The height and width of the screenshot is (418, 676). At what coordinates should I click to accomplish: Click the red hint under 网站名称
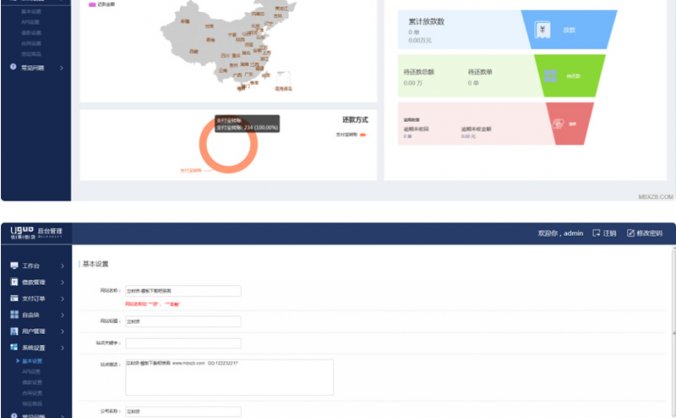(153, 304)
